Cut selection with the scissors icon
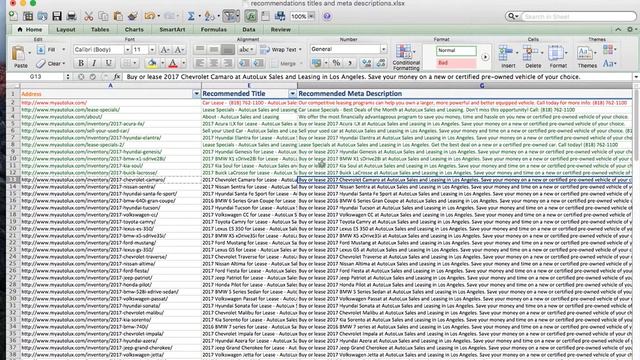Screen dimensions: 640x360 89,16
